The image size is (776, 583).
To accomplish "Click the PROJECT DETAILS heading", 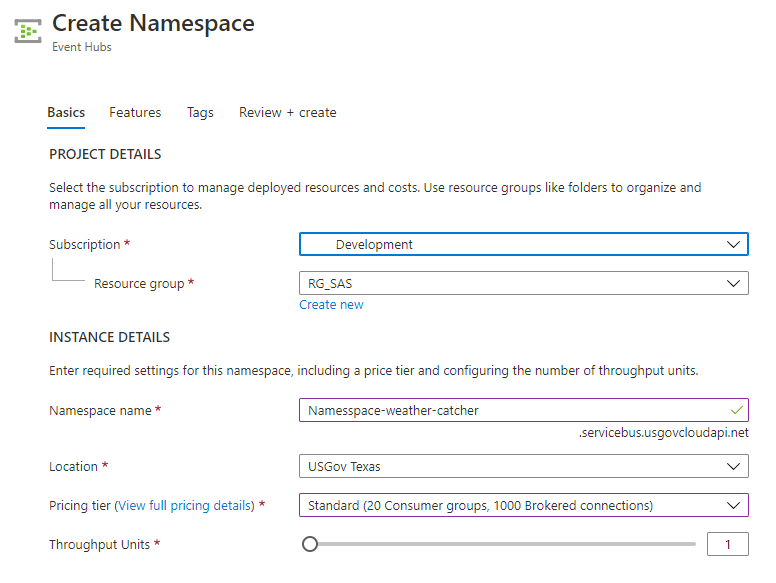I will tap(105, 154).
